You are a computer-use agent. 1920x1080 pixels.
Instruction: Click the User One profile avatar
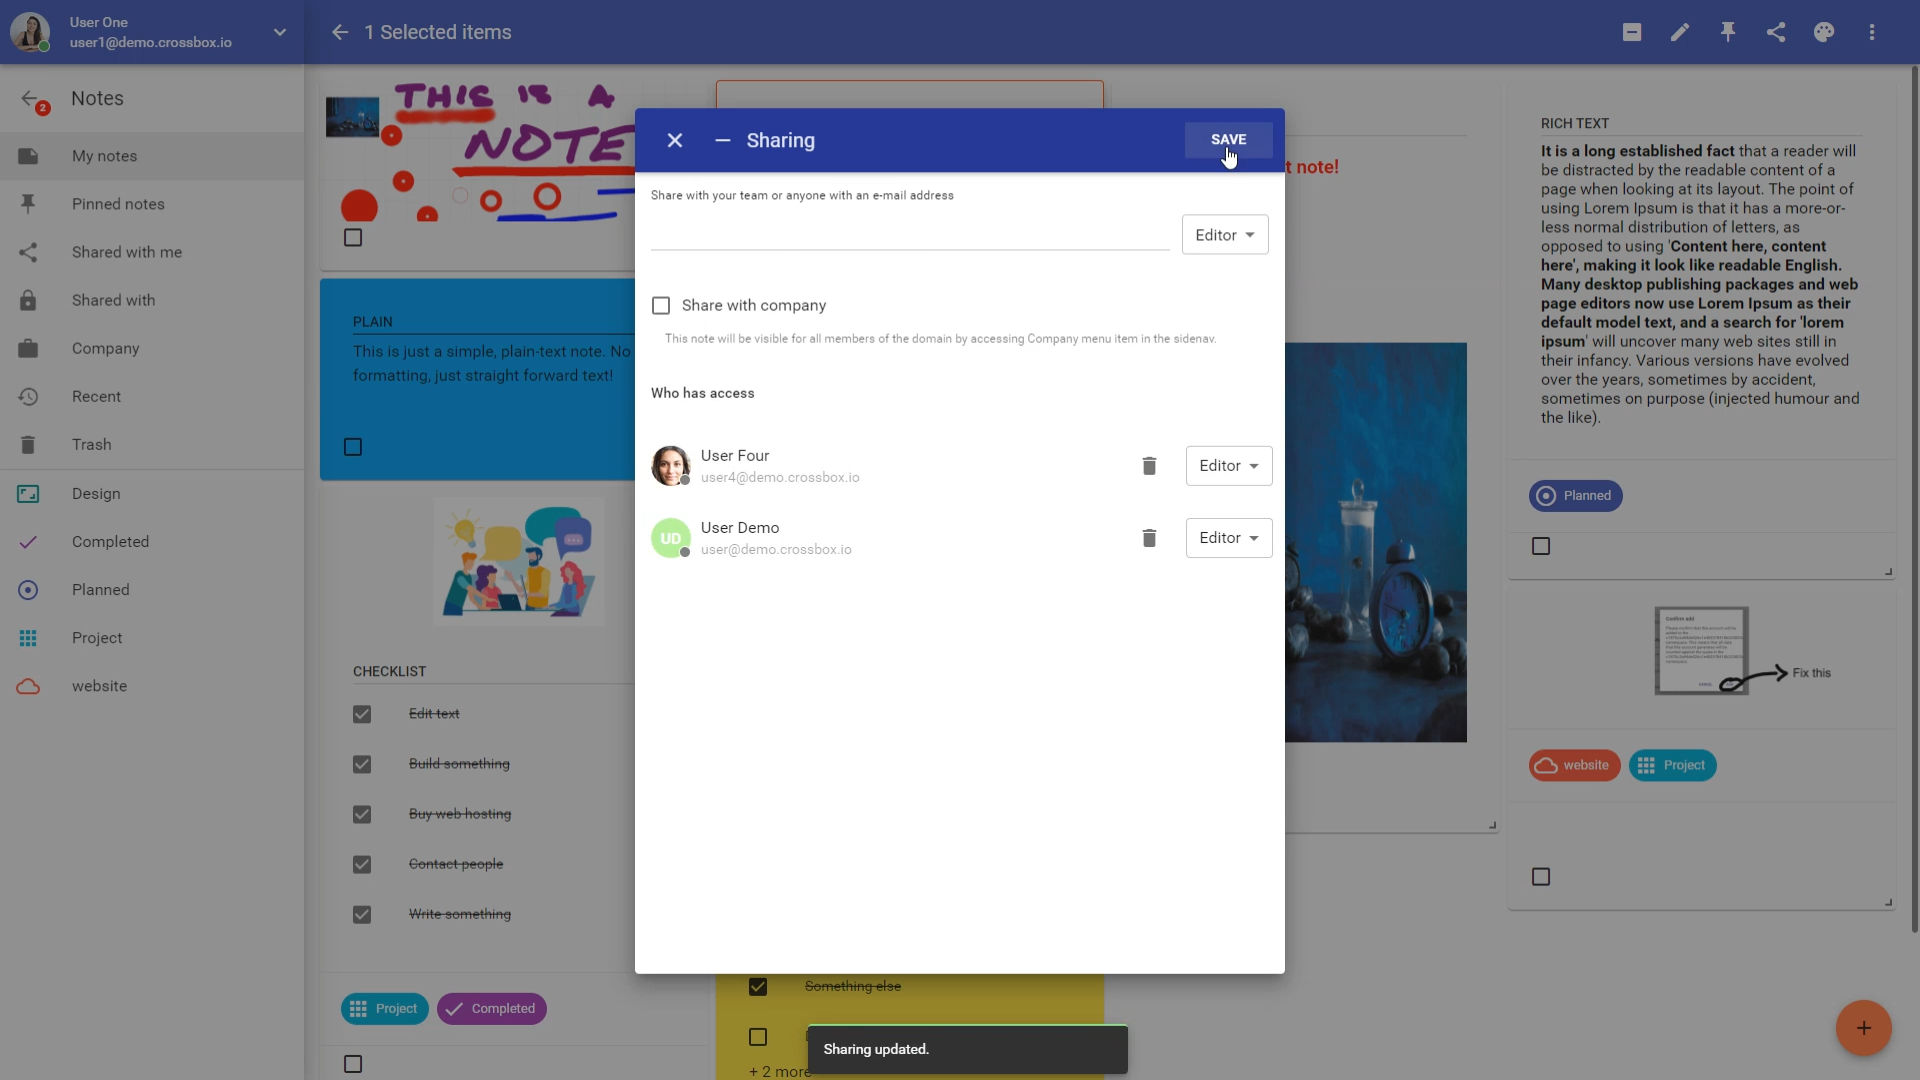point(30,32)
